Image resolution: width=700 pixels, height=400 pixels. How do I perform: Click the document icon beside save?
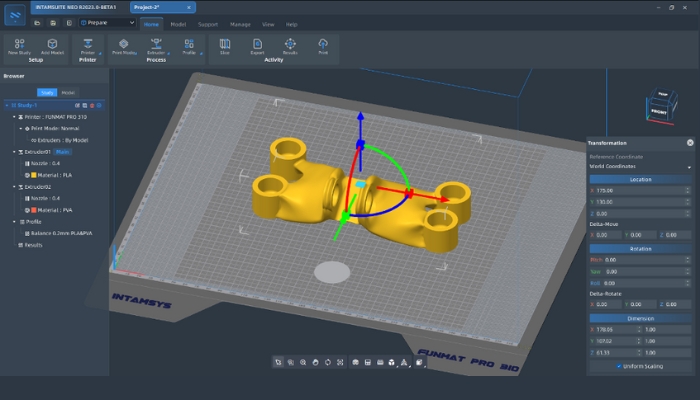(x=69, y=23)
